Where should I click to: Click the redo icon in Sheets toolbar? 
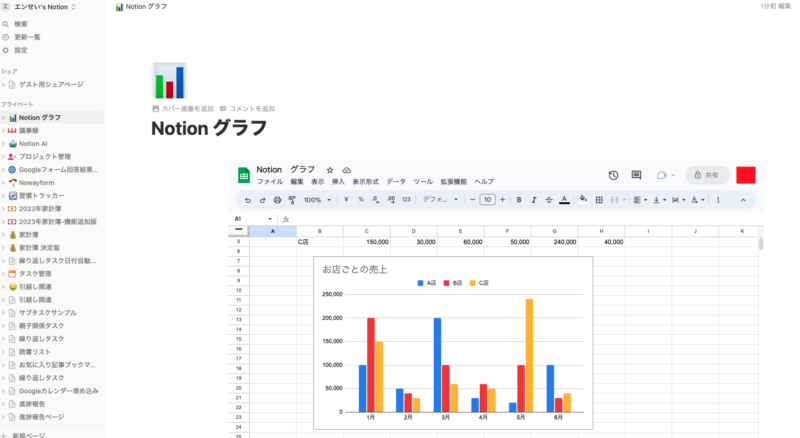pyautogui.click(x=262, y=200)
